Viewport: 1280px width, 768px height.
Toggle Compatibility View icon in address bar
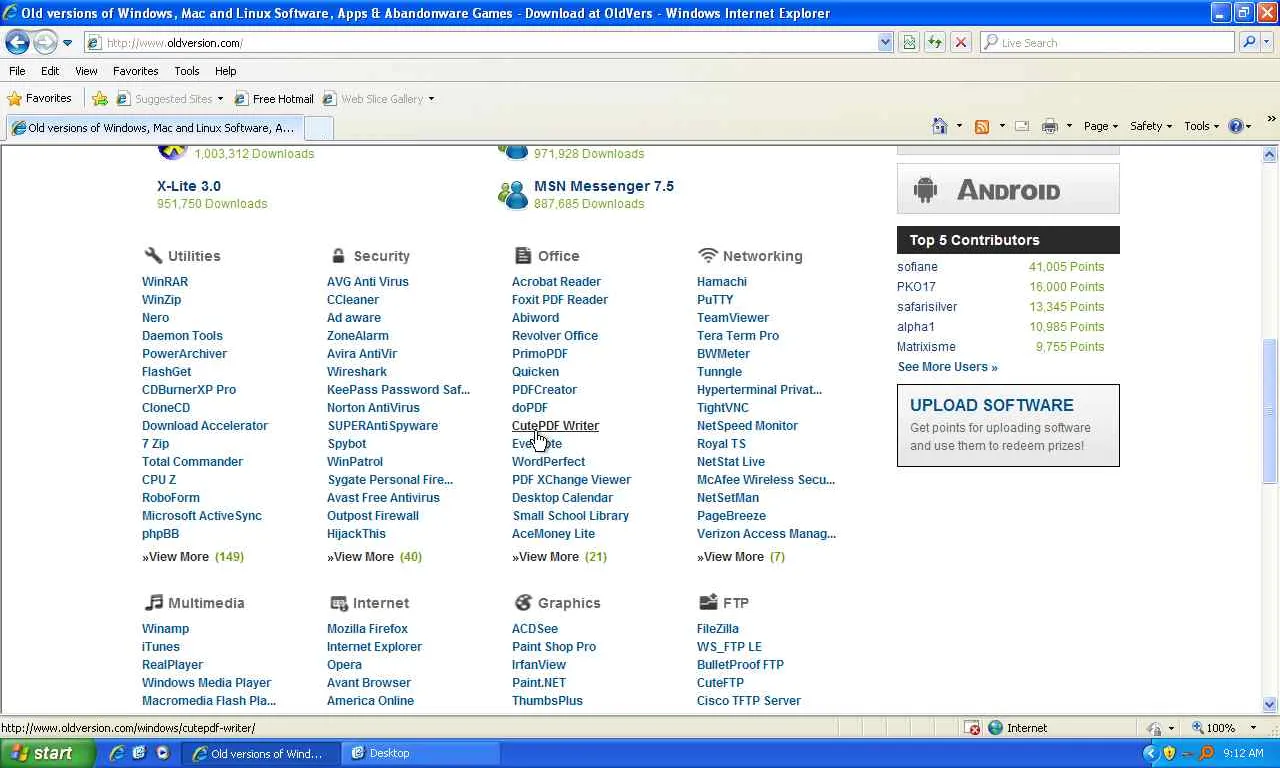coord(909,42)
